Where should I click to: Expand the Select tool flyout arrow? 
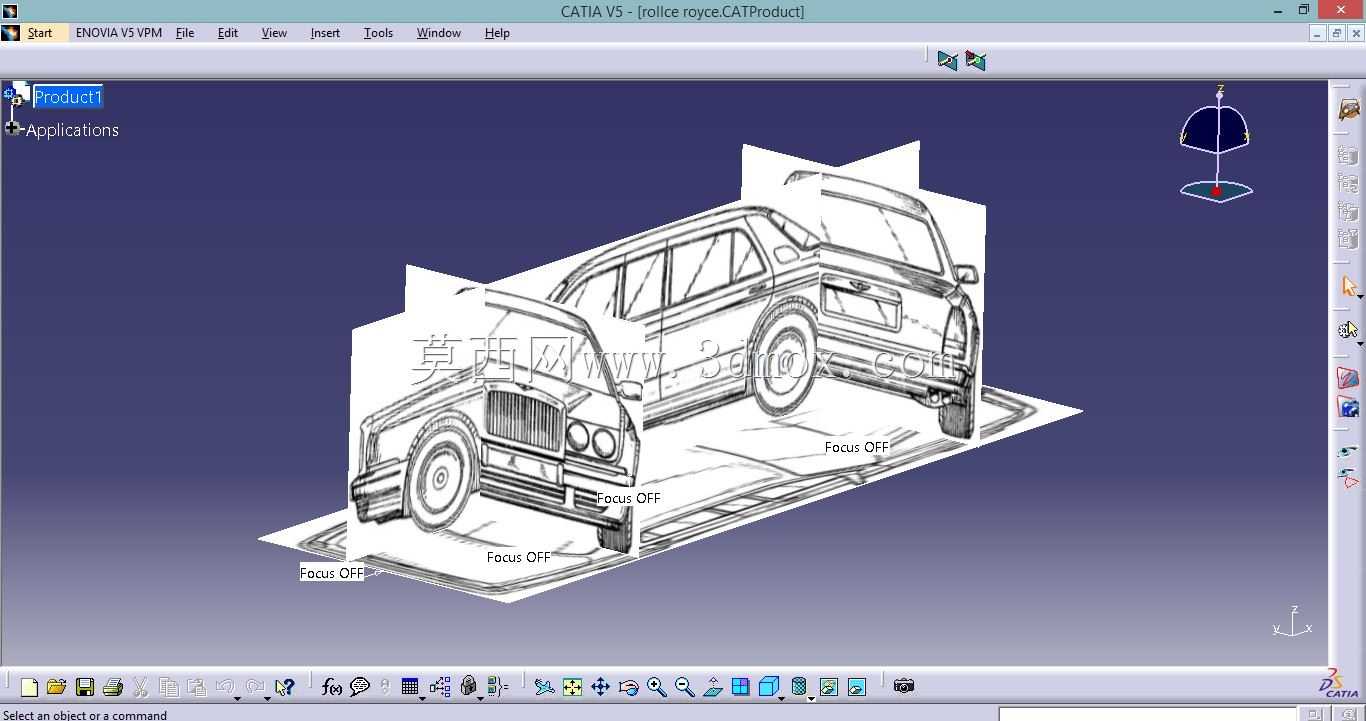(x=1360, y=298)
